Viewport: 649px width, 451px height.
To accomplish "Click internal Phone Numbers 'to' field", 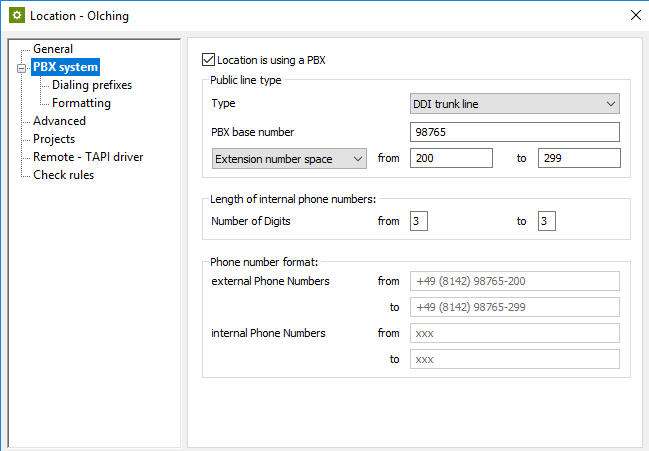I will coord(515,359).
